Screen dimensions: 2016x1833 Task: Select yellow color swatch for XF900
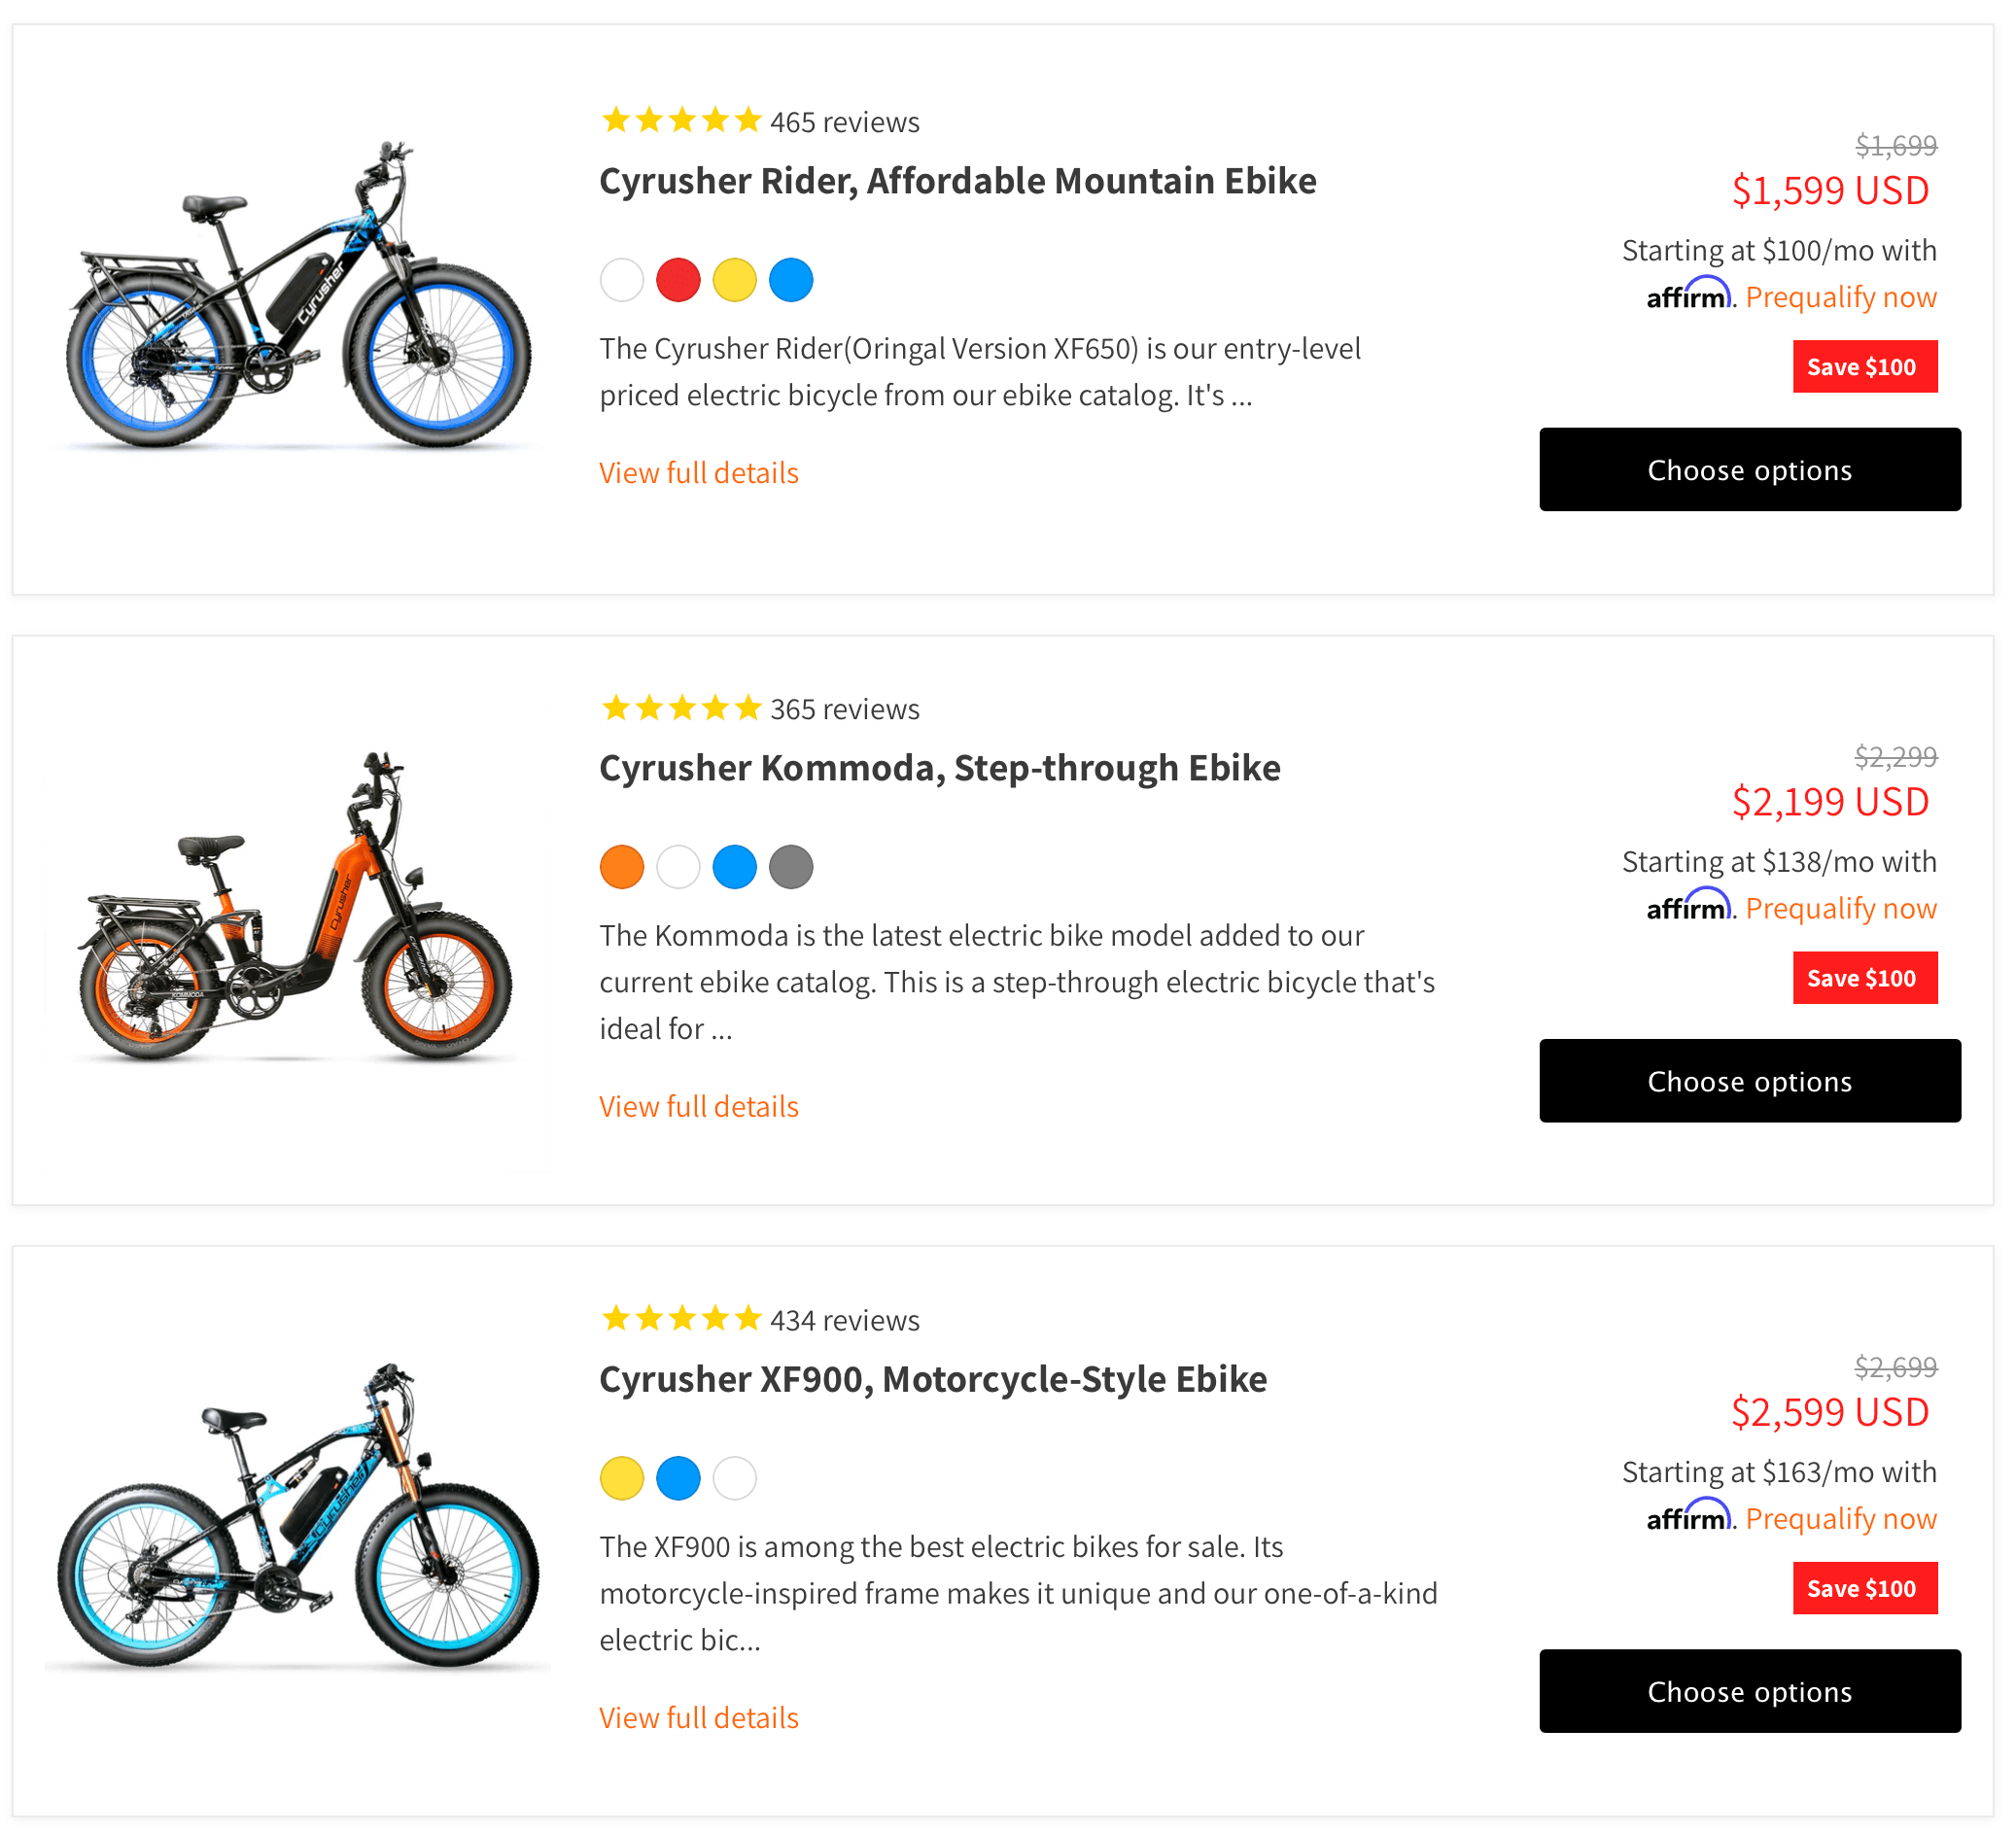click(x=622, y=1478)
